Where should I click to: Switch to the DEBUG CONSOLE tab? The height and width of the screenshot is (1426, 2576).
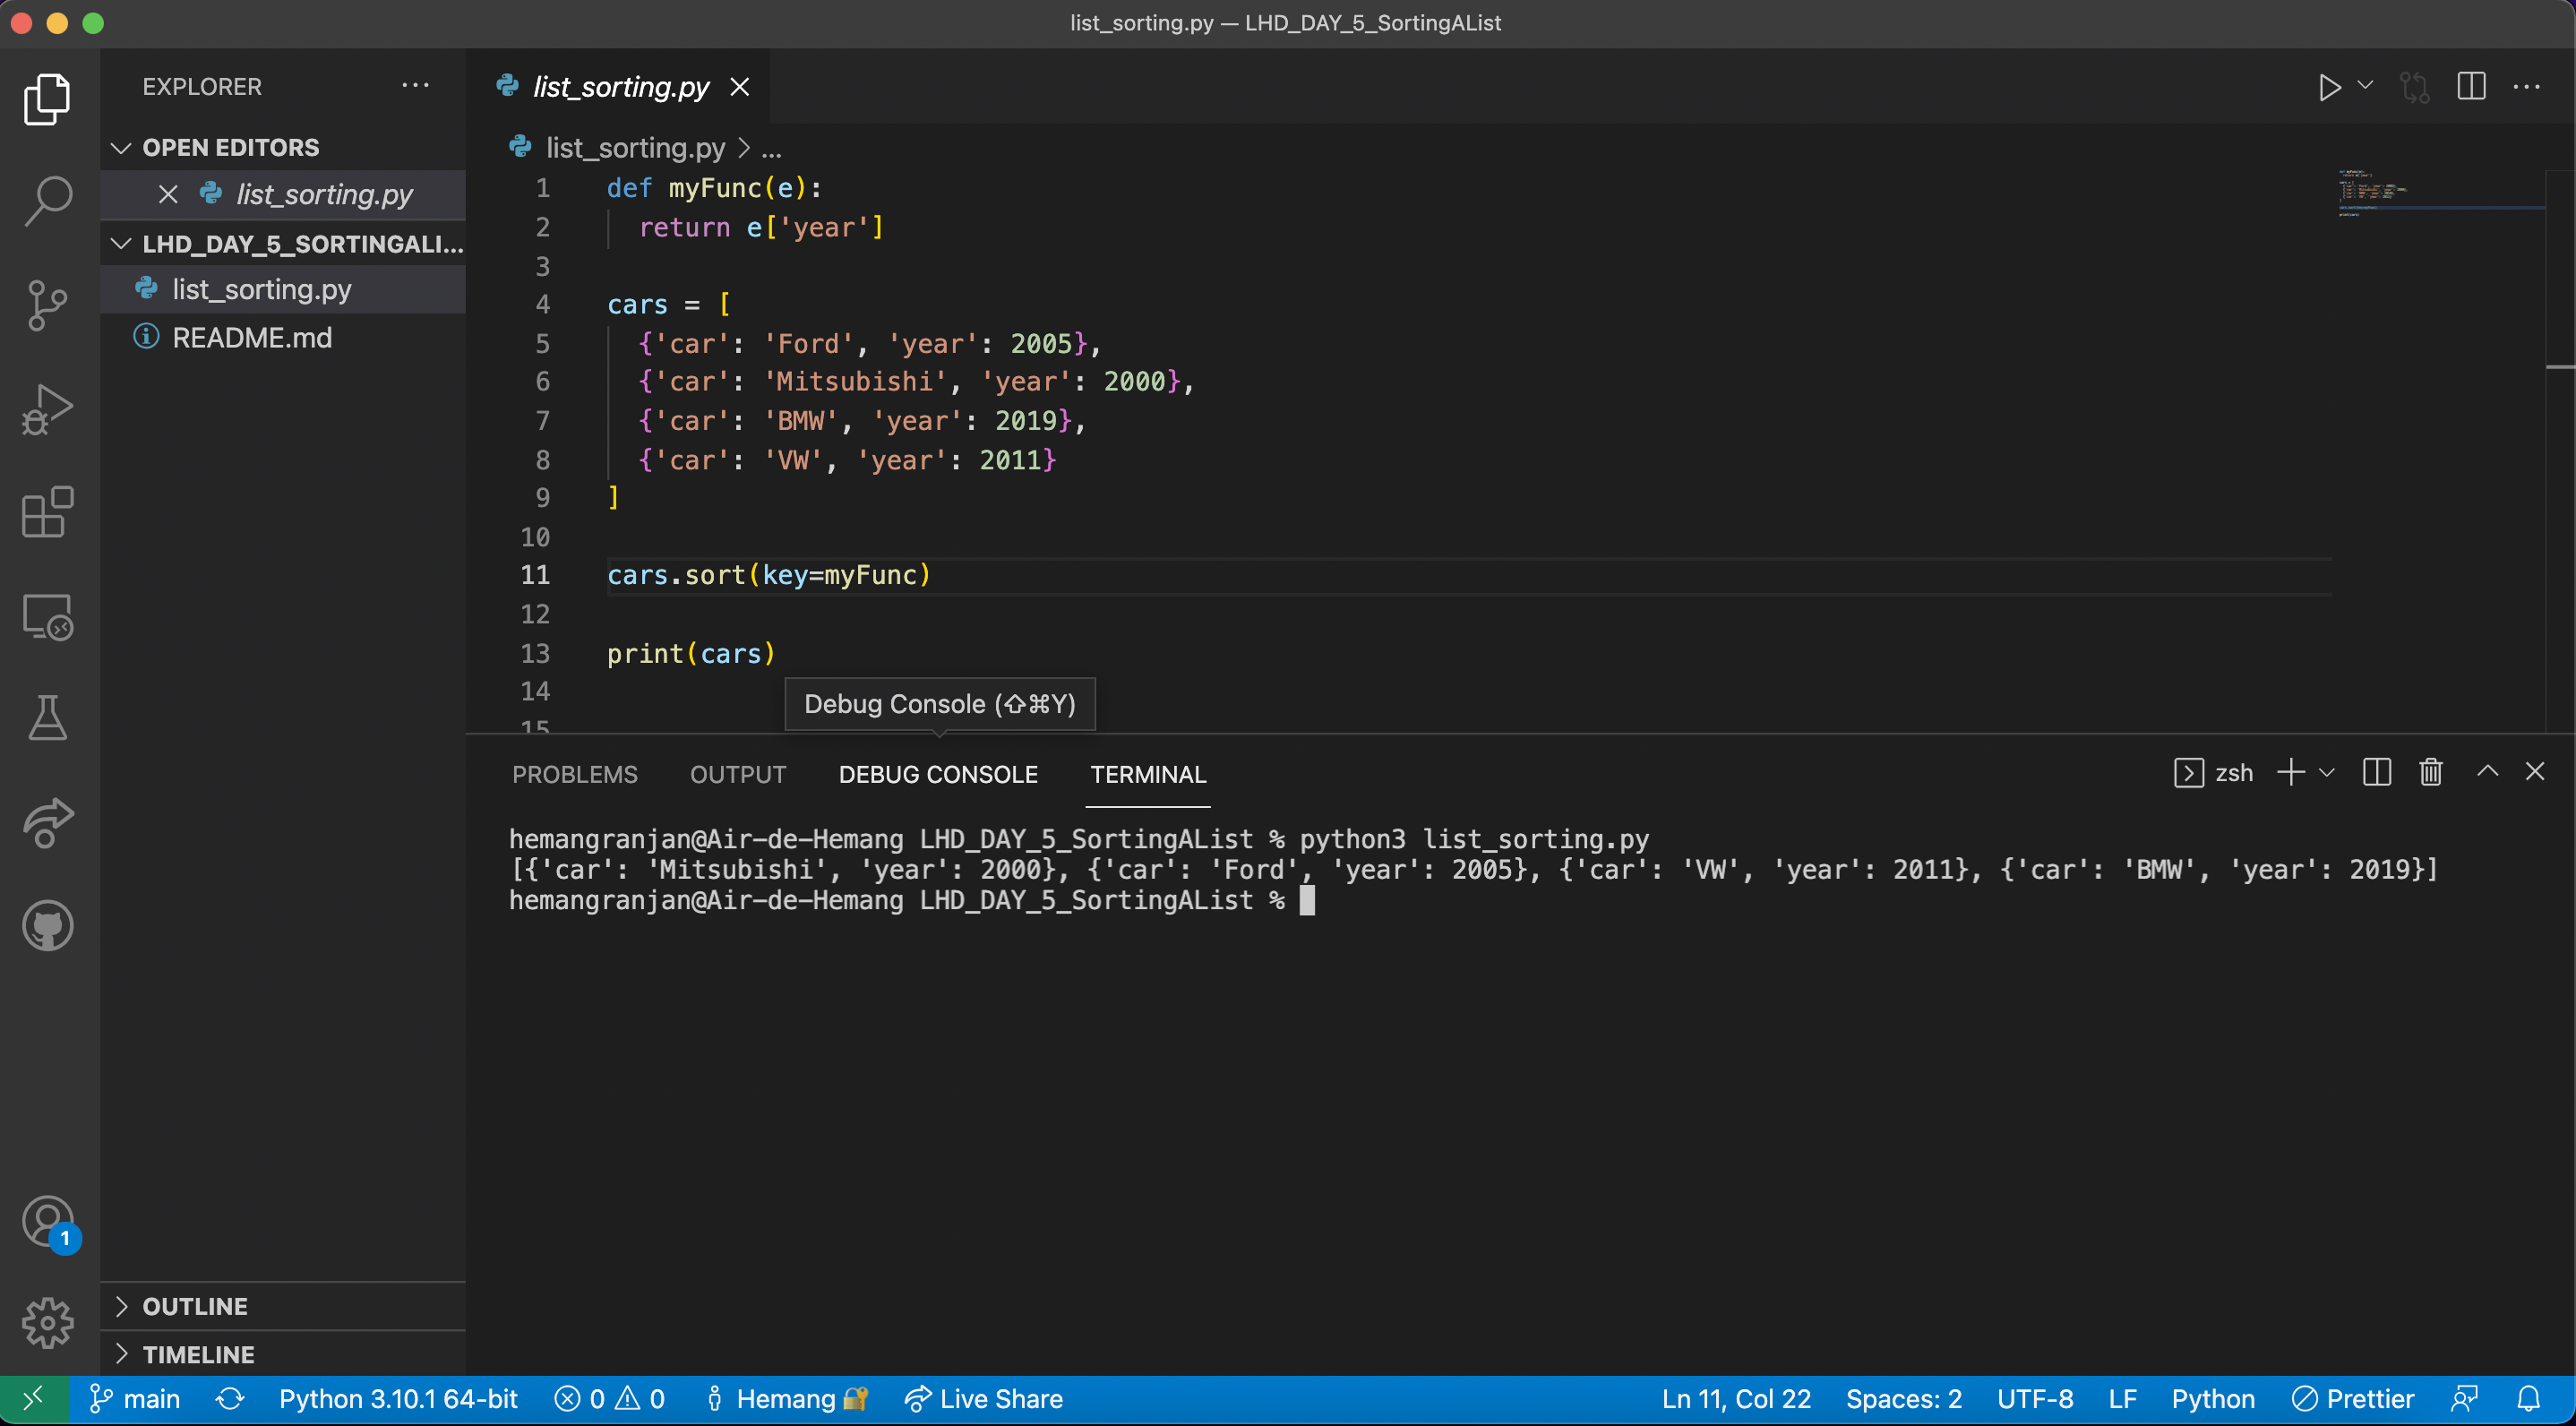point(937,774)
